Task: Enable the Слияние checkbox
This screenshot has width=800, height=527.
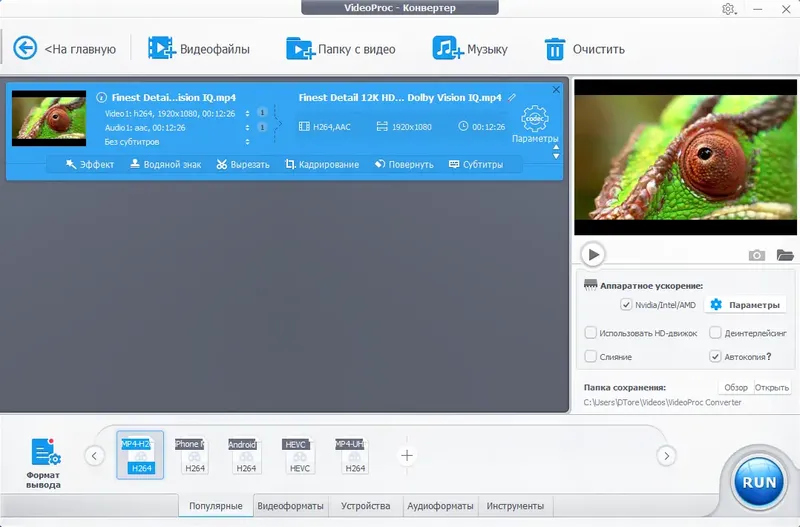Action: click(590, 356)
